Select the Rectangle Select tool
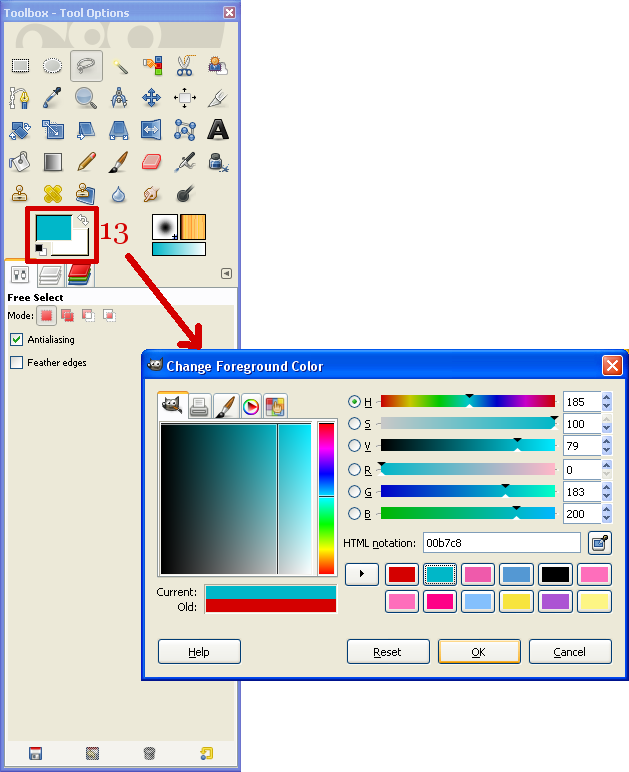Viewport: 629px width, 772px height. point(20,65)
